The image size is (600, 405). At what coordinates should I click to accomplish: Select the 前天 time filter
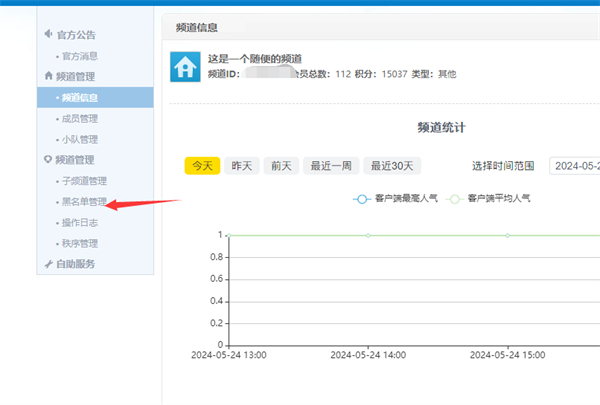[x=281, y=166]
